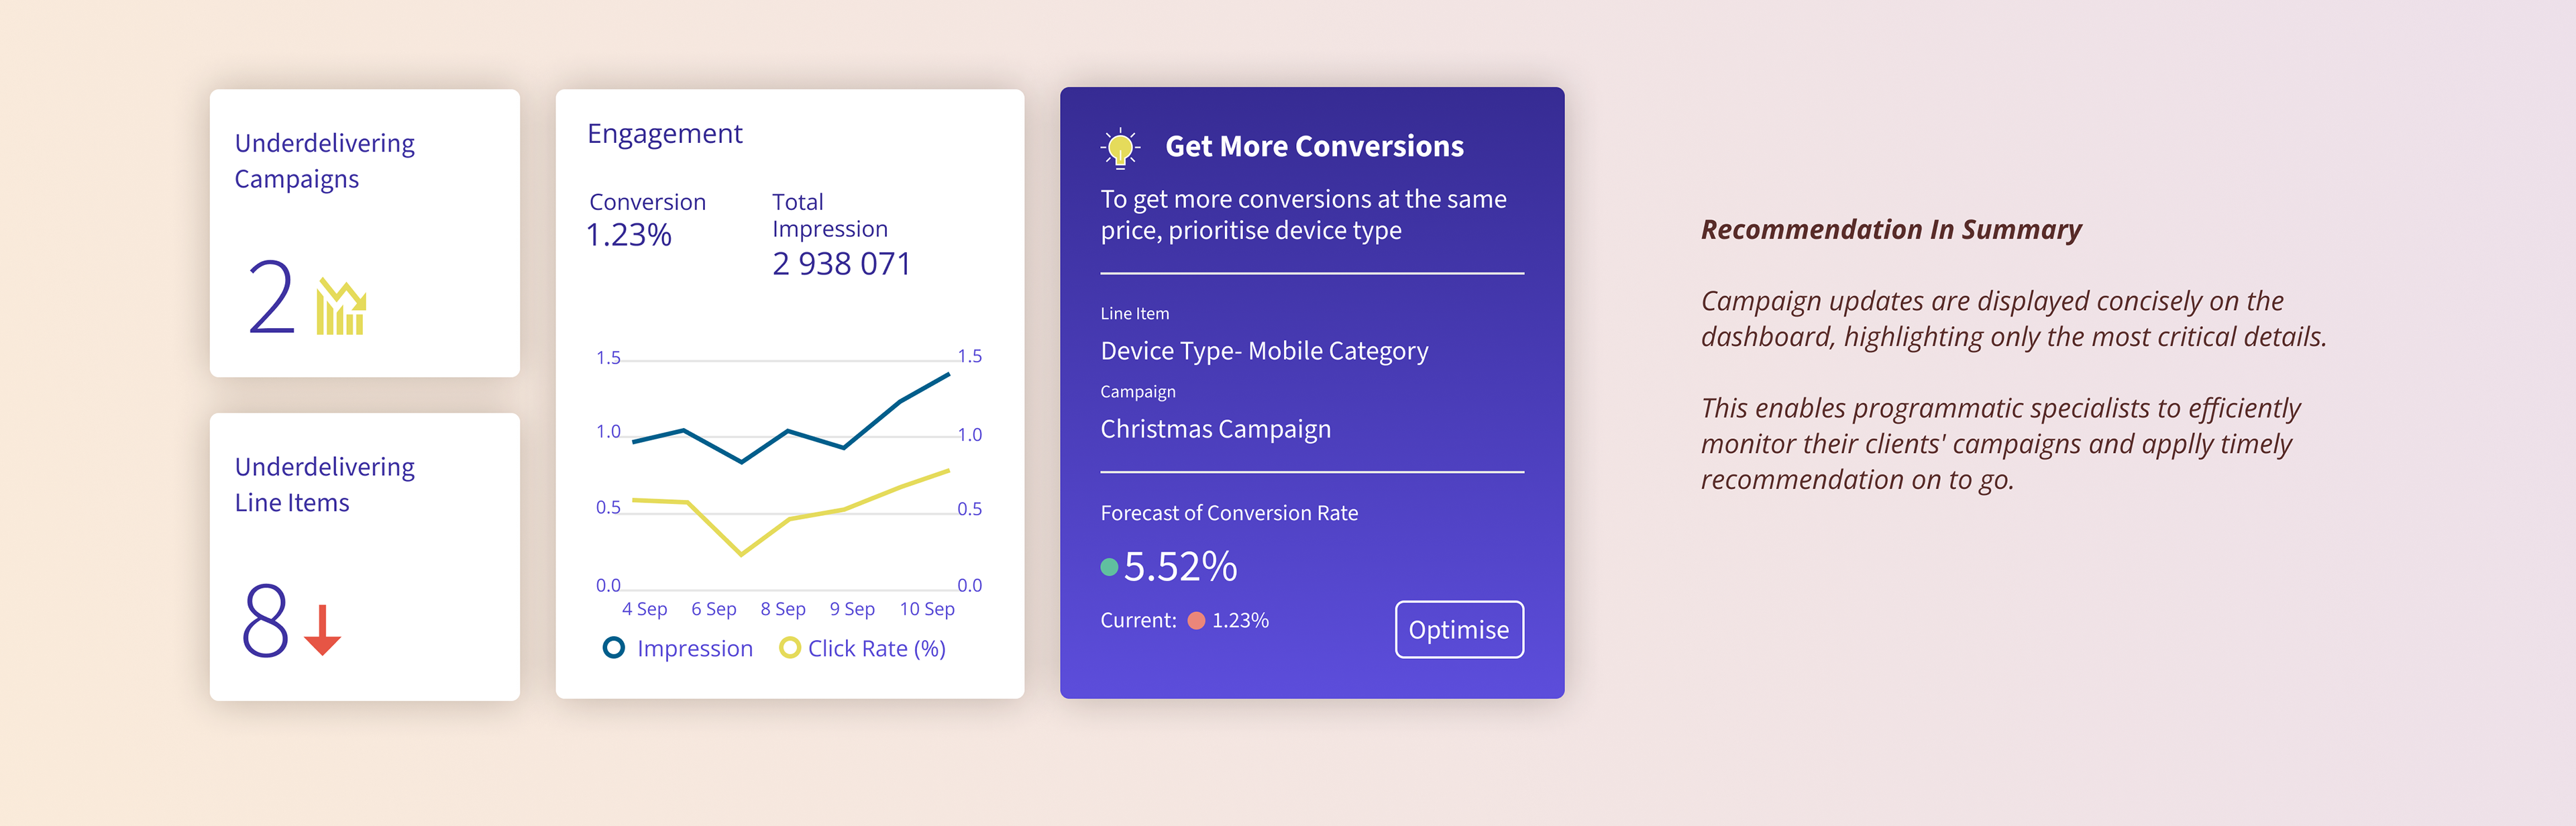This screenshot has width=2576, height=826.
Task: Click the Optimise button
Action: click(x=1459, y=629)
